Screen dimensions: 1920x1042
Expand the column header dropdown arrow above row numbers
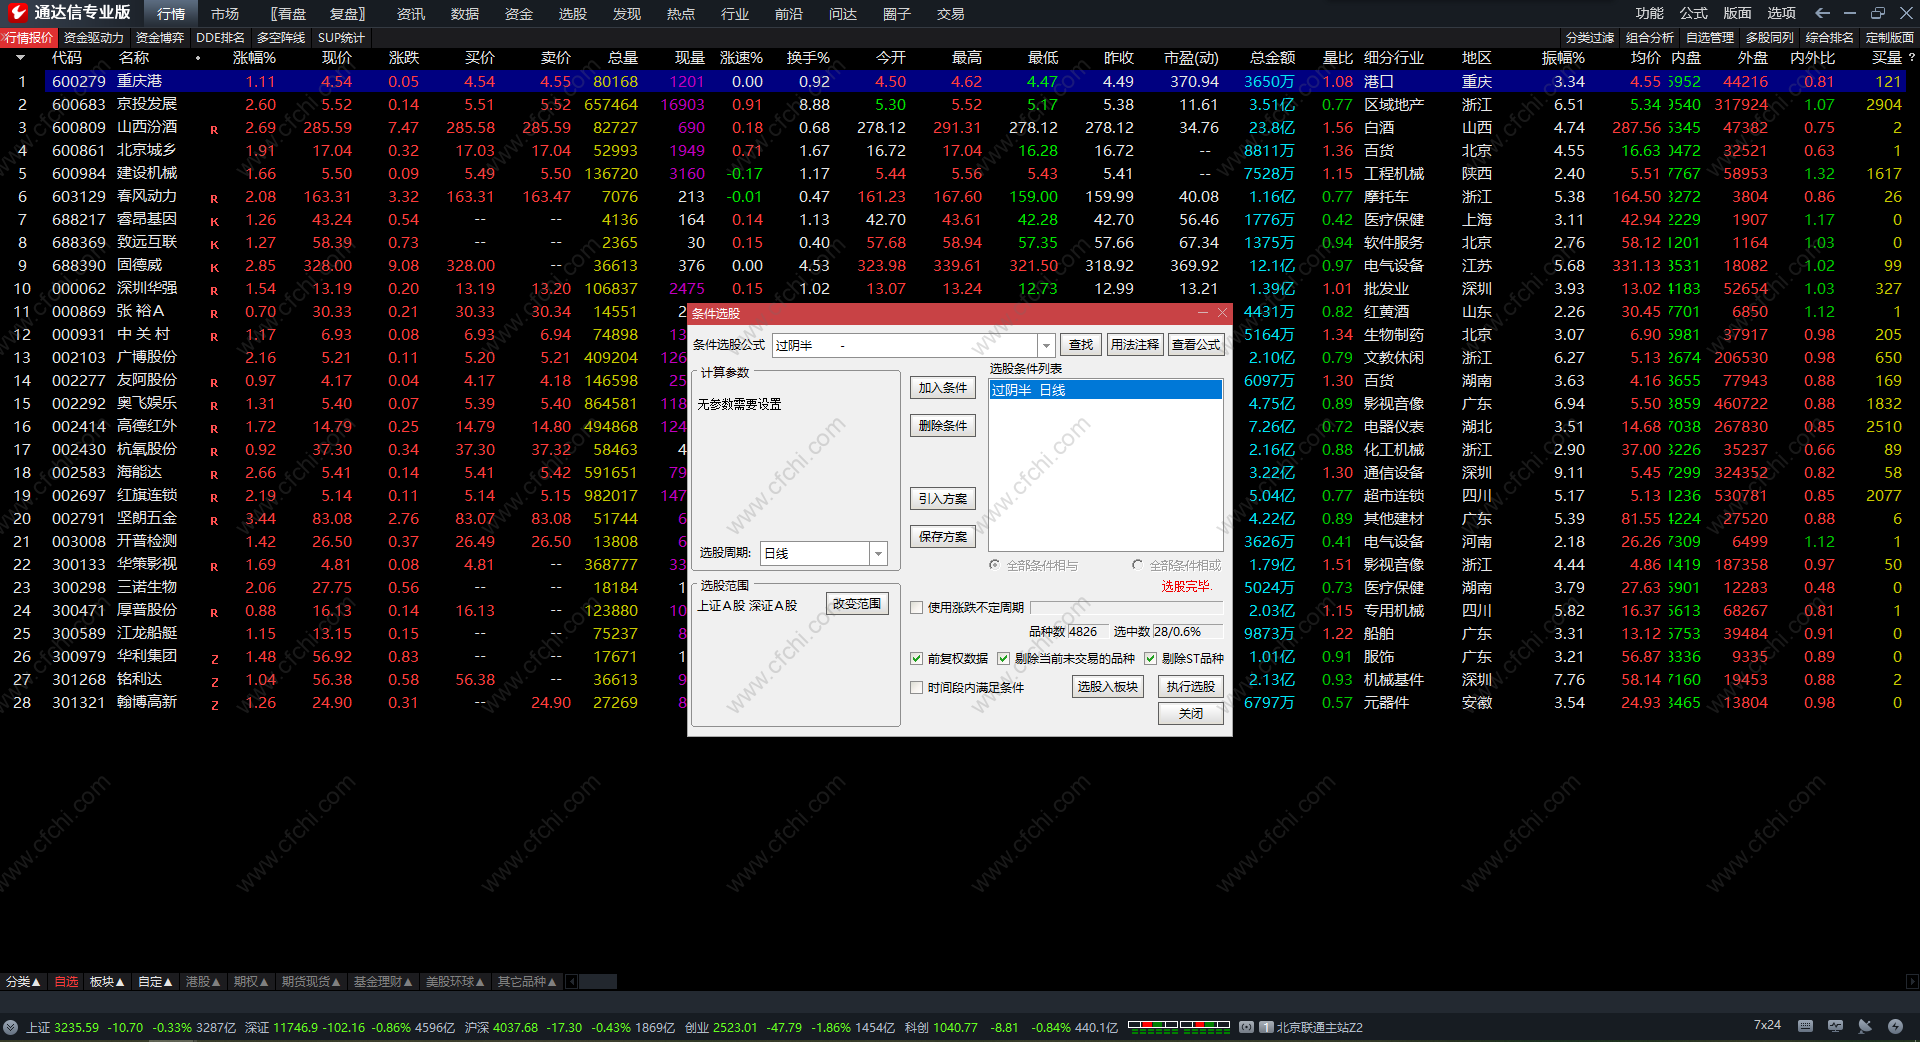[20, 58]
